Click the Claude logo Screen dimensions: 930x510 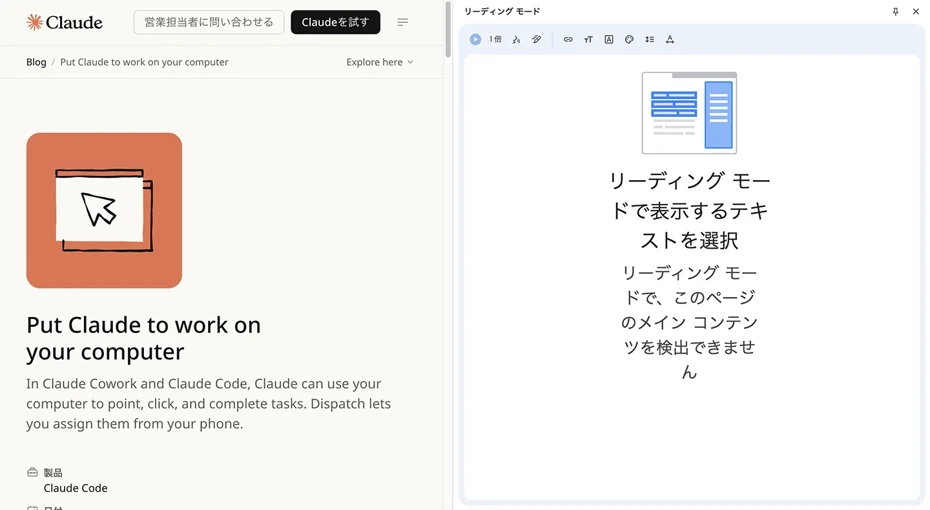pos(65,23)
